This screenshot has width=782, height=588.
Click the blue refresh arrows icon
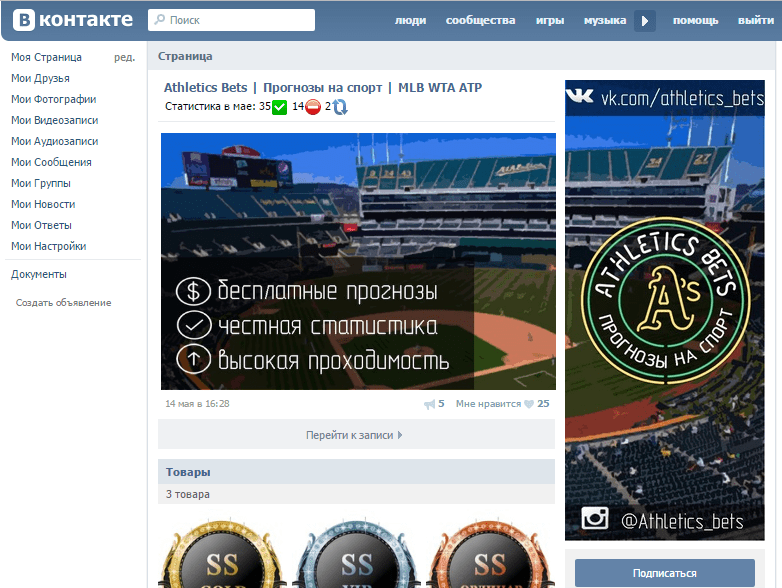(340, 107)
